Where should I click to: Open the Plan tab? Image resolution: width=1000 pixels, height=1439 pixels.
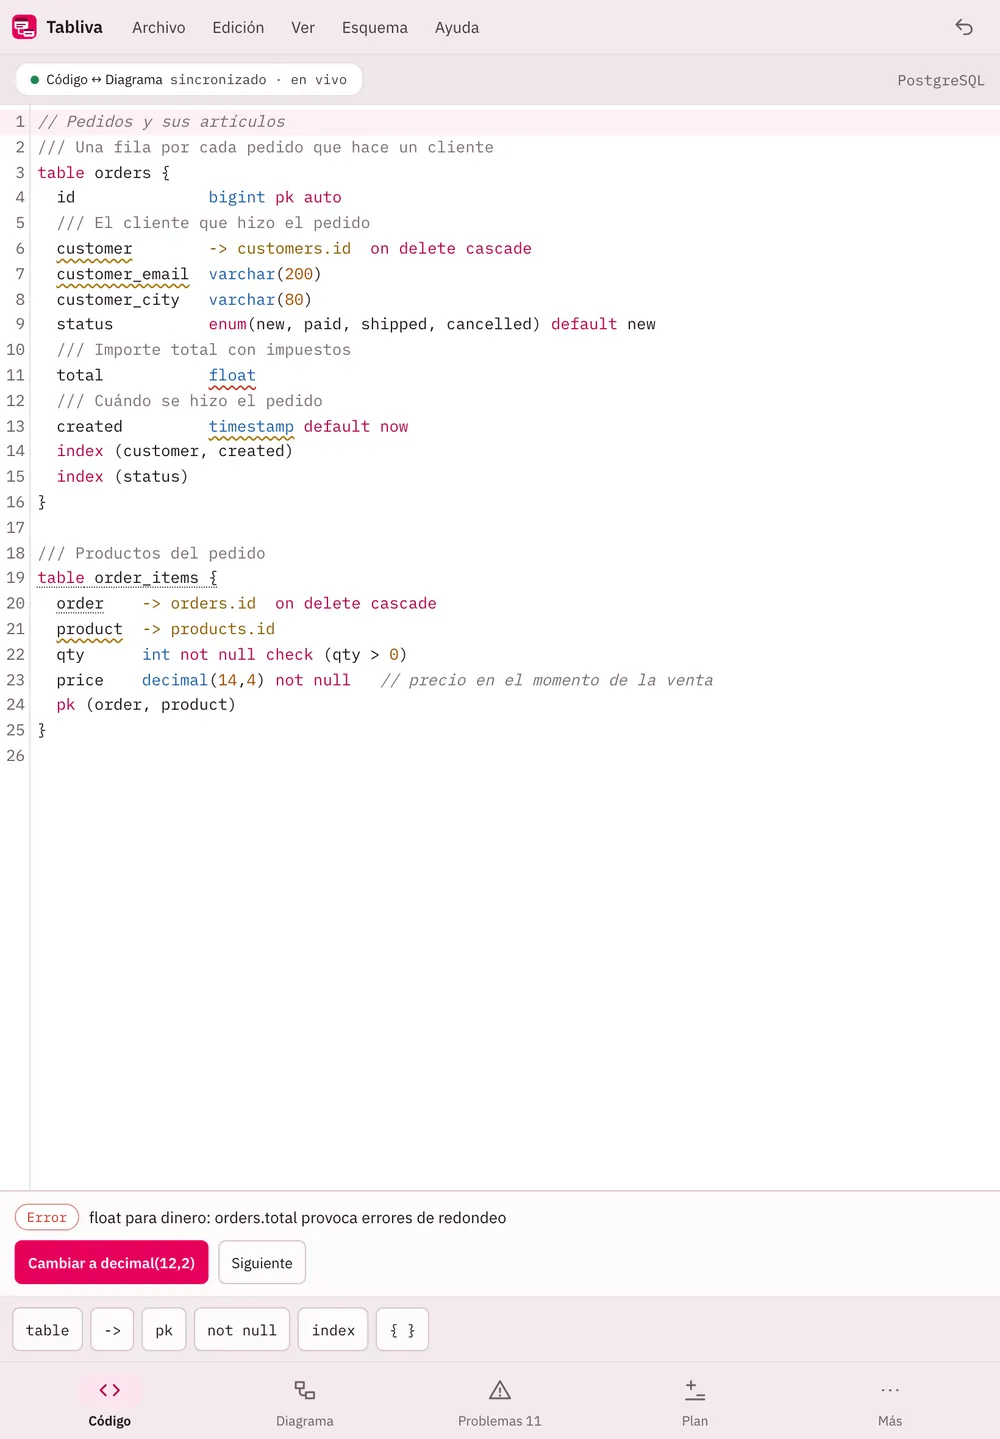[x=695, y=1403]
